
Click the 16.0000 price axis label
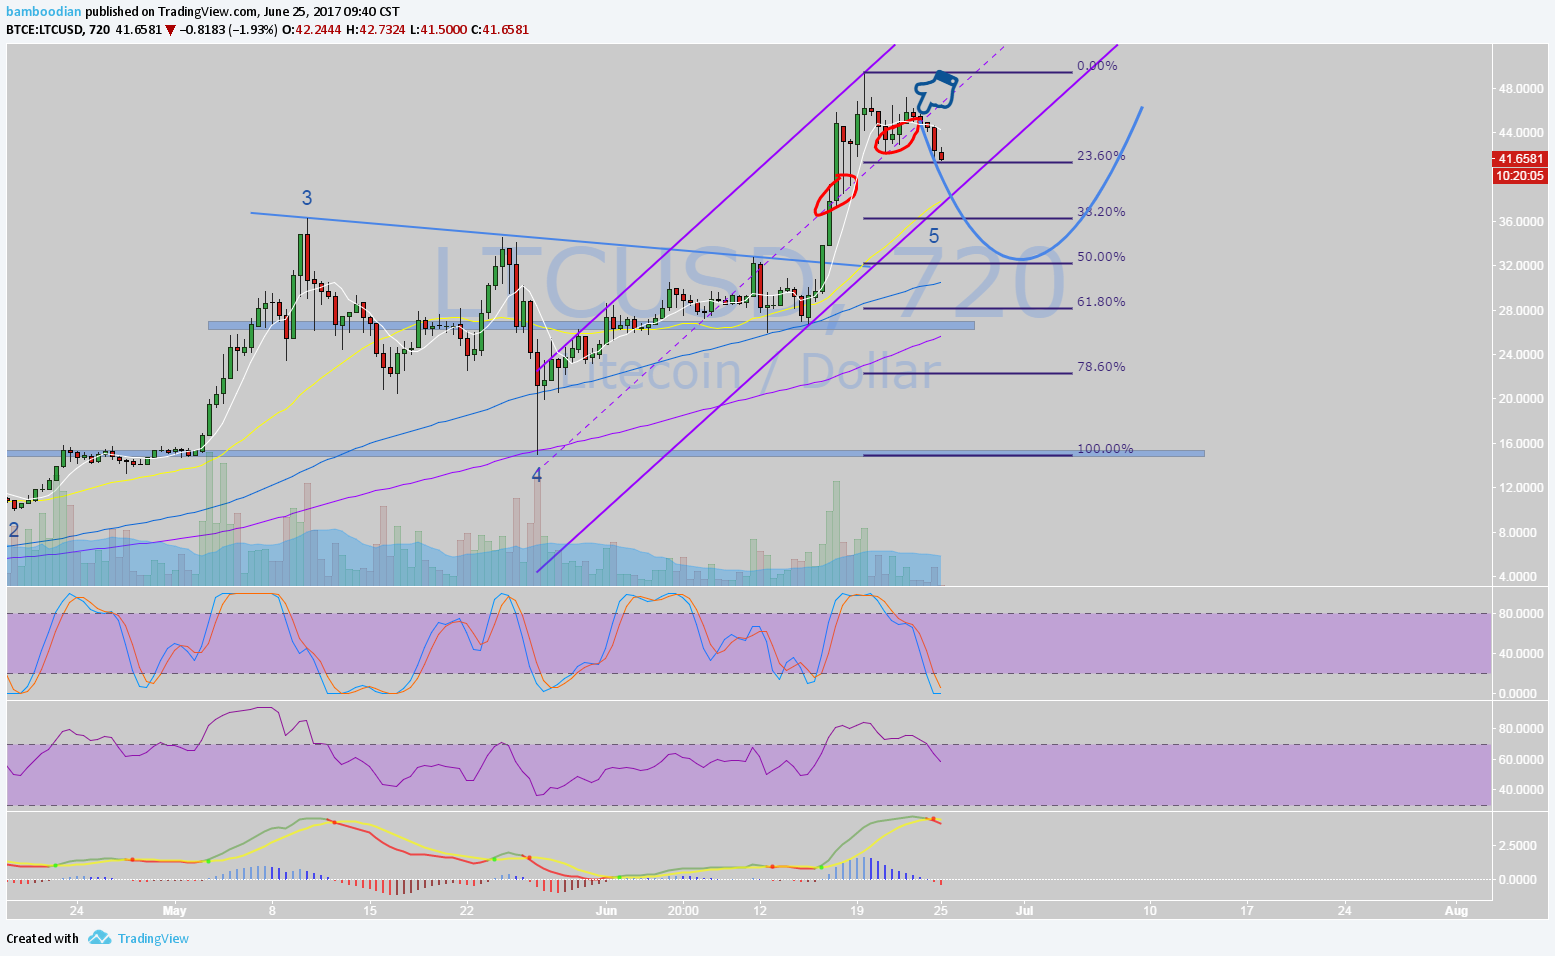tap(1520, 444)
